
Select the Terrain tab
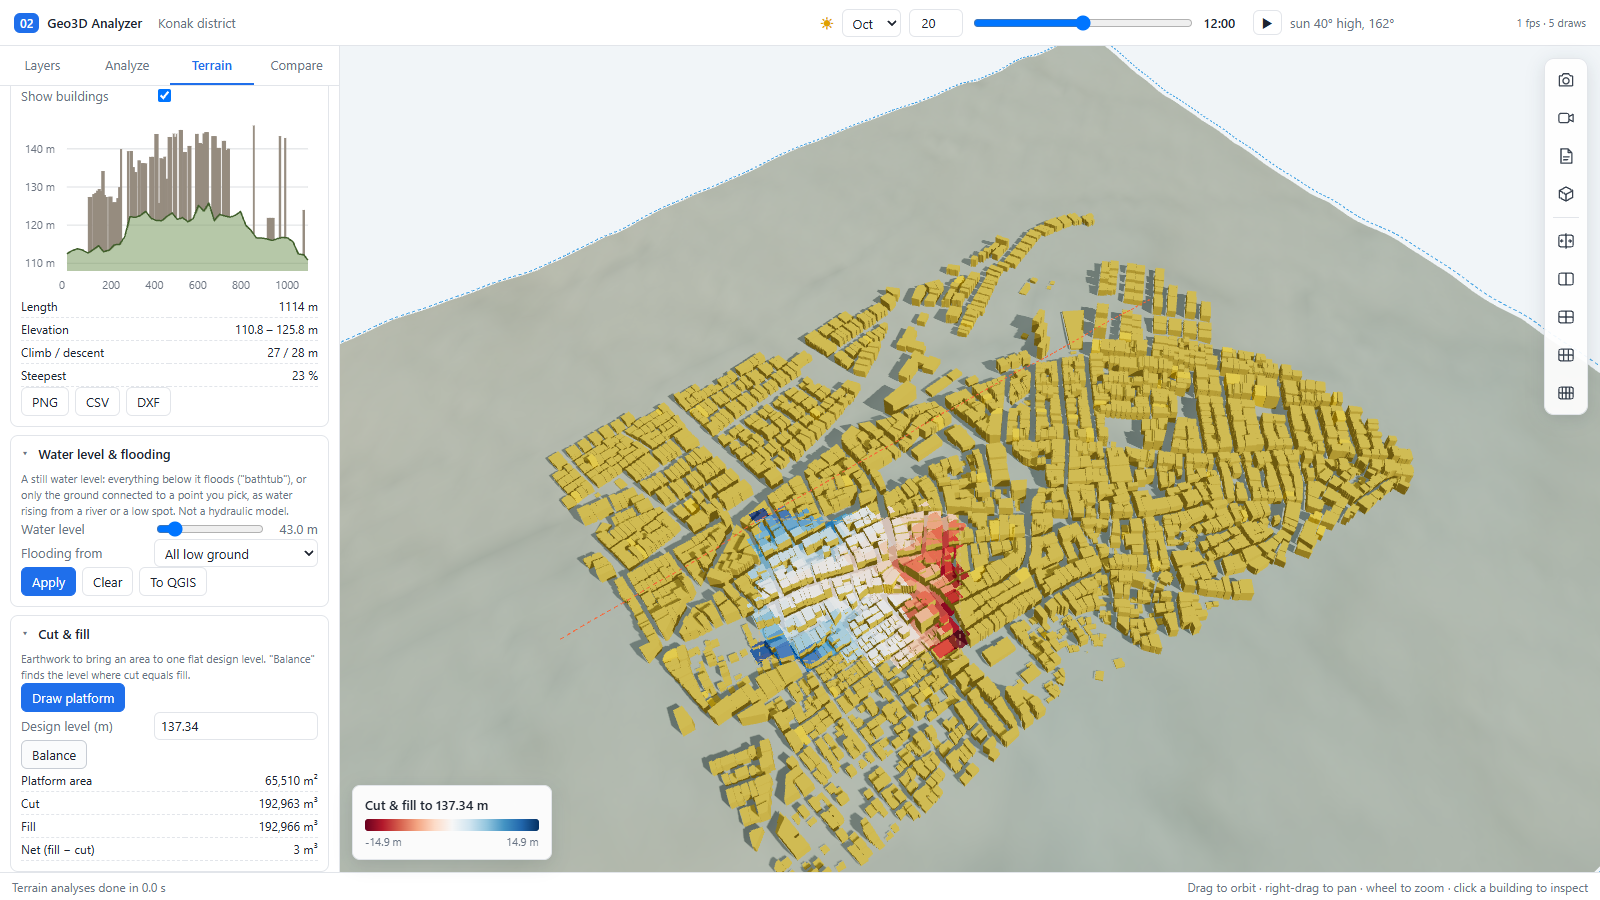pos(212,65)
